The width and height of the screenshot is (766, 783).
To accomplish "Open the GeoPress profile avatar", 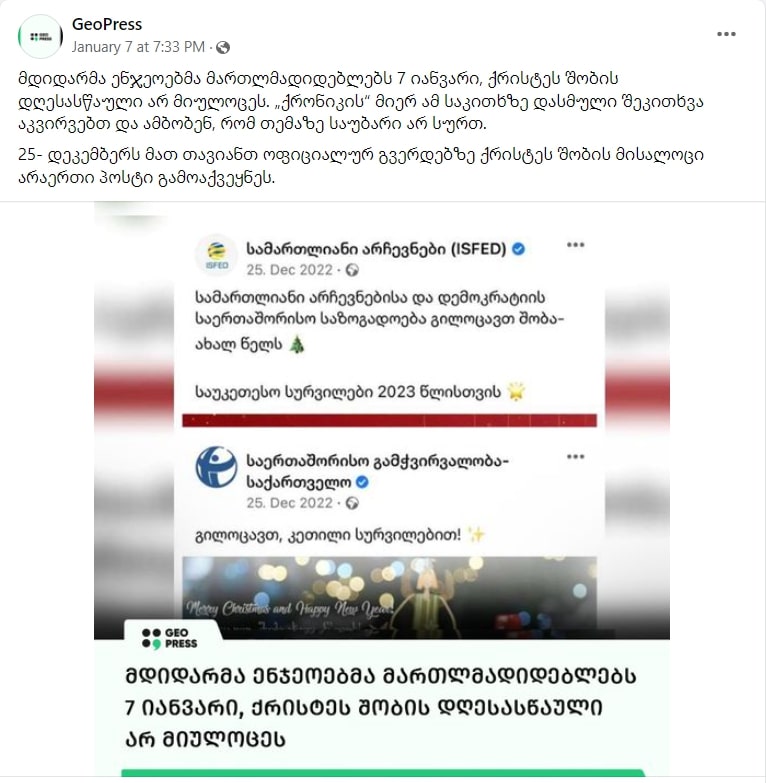I will (40, 36).
